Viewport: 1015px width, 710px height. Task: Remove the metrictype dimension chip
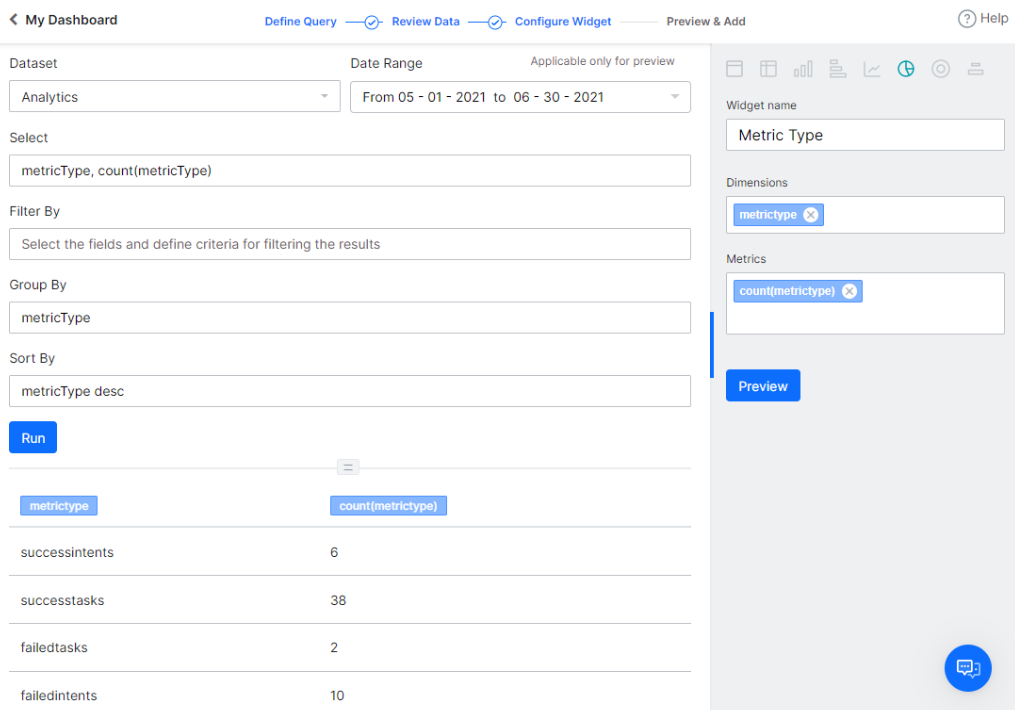pyautogui.click(x=811, y=214)
